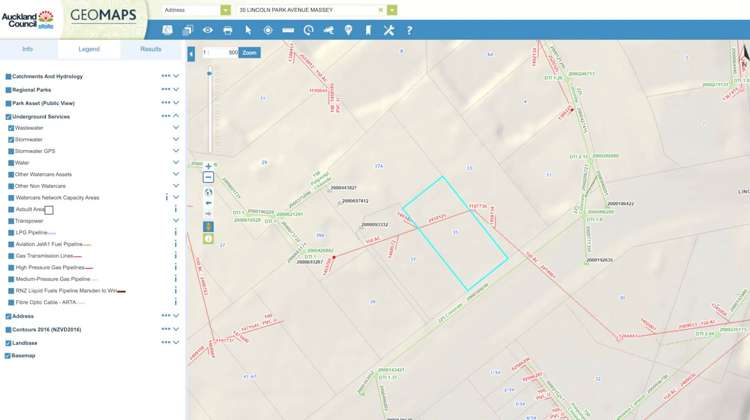Open the Address search type dropdown

pos(225,10)
